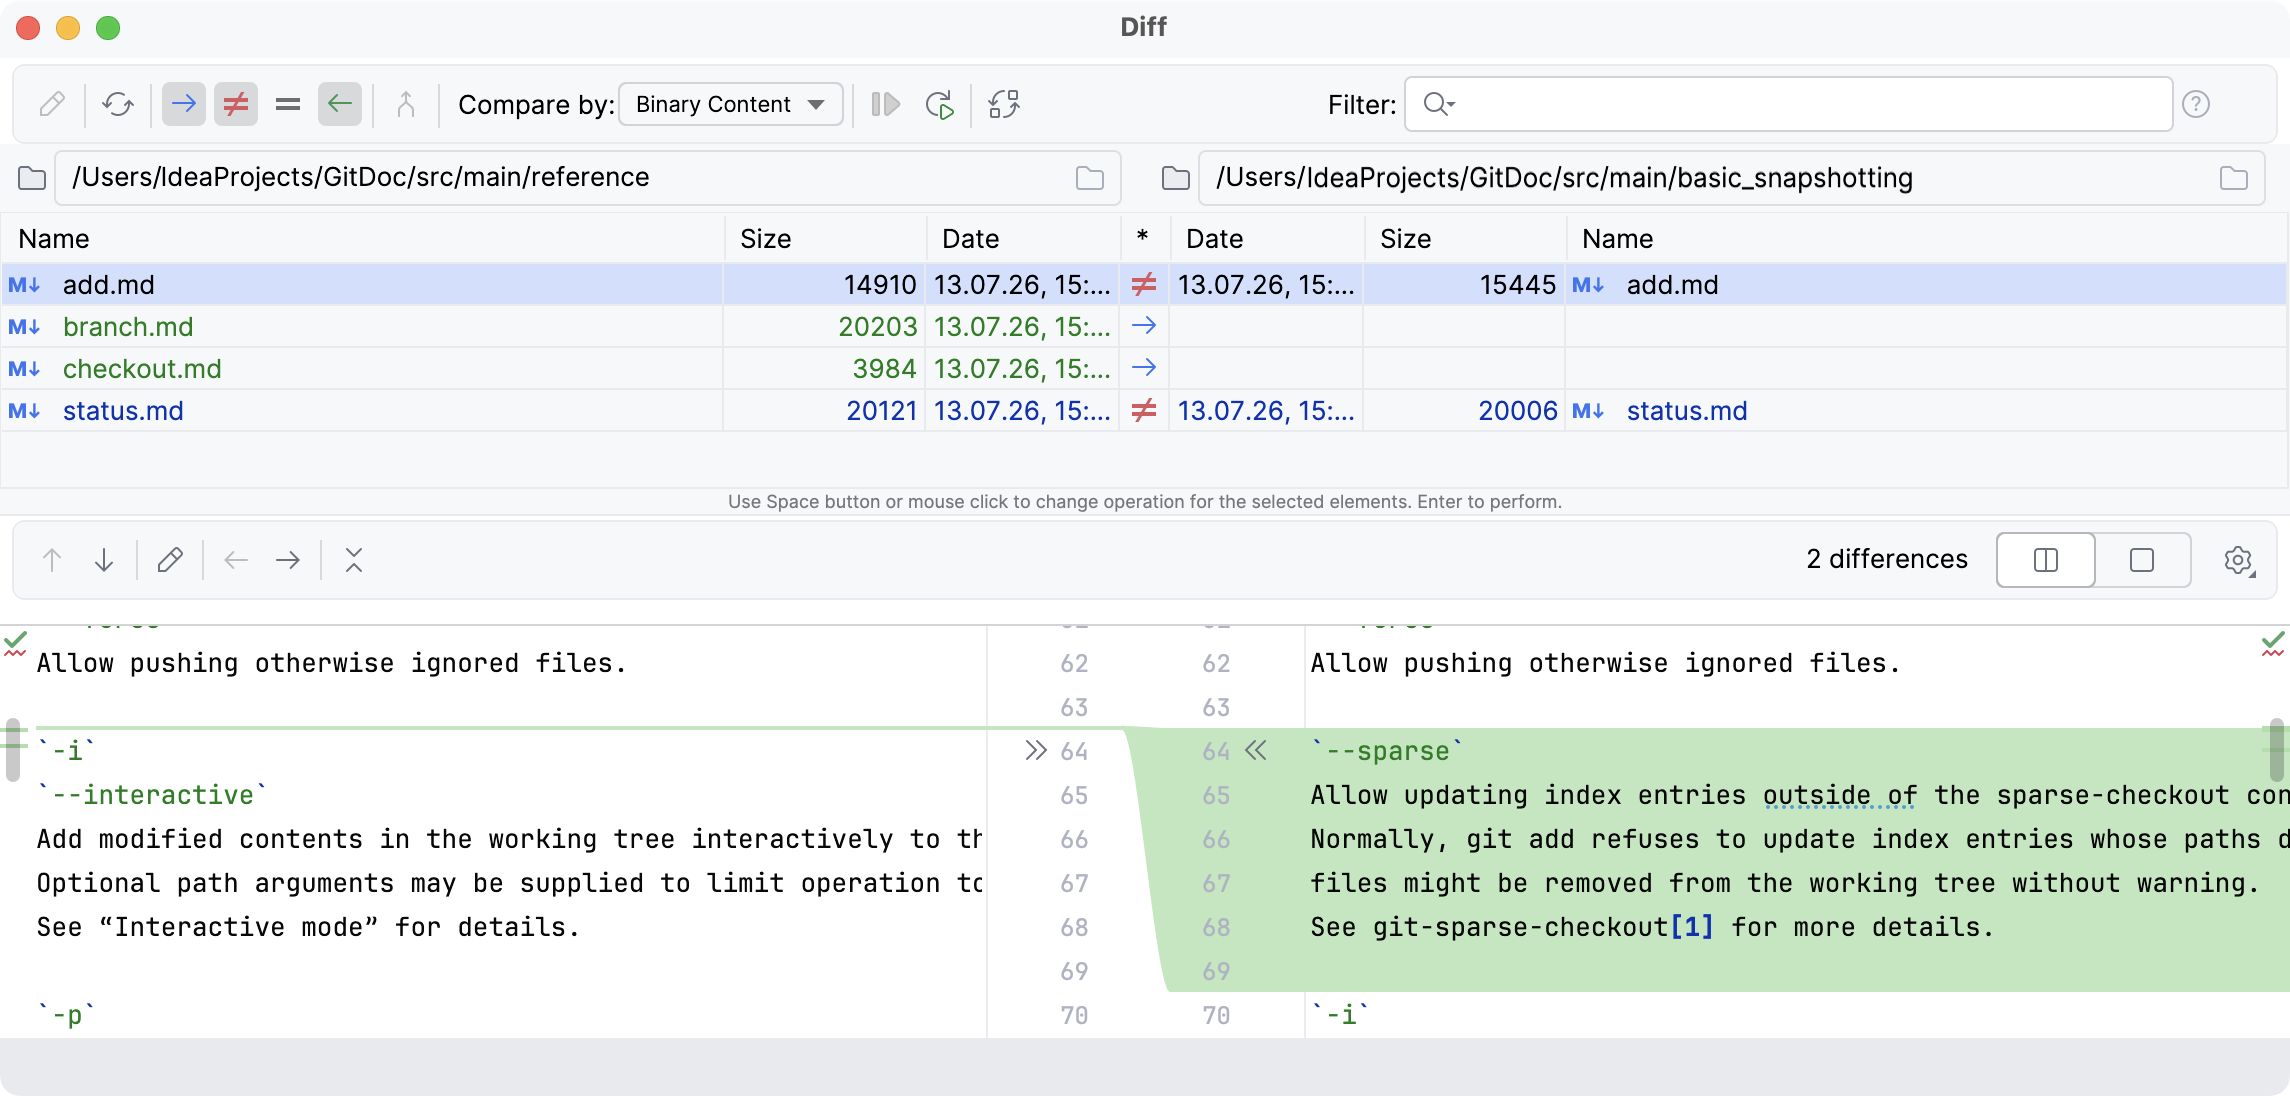Open the diff viewer settings gear
Viewport: 2290px width, 1096px height.
click(x=2240, y=560)
